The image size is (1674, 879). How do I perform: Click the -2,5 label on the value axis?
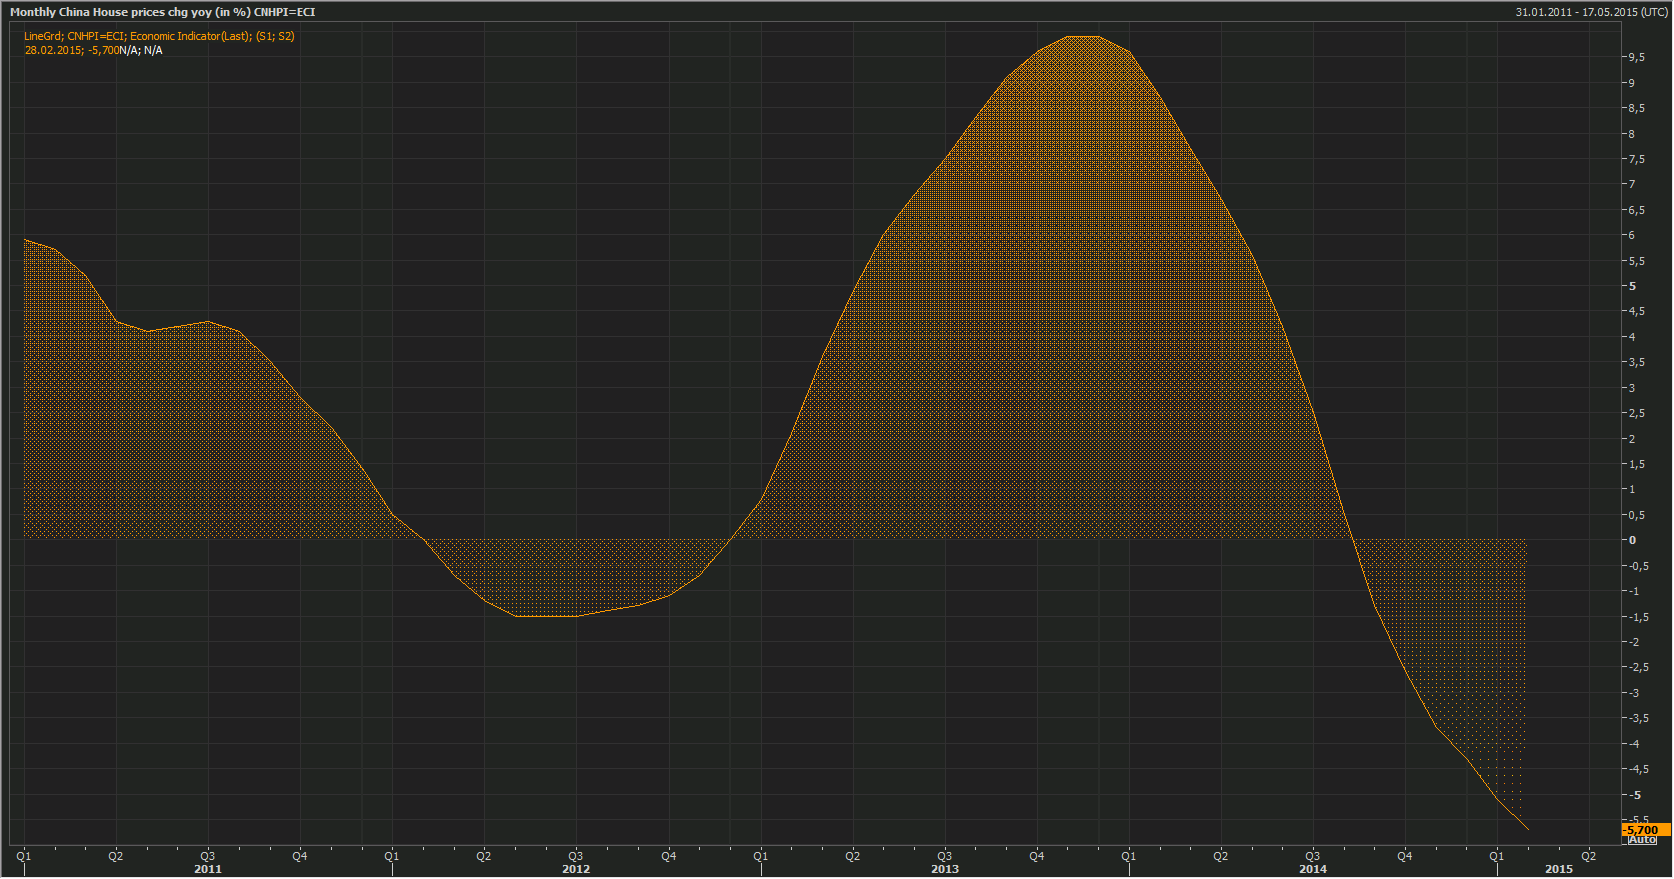tap(1638, 667)
